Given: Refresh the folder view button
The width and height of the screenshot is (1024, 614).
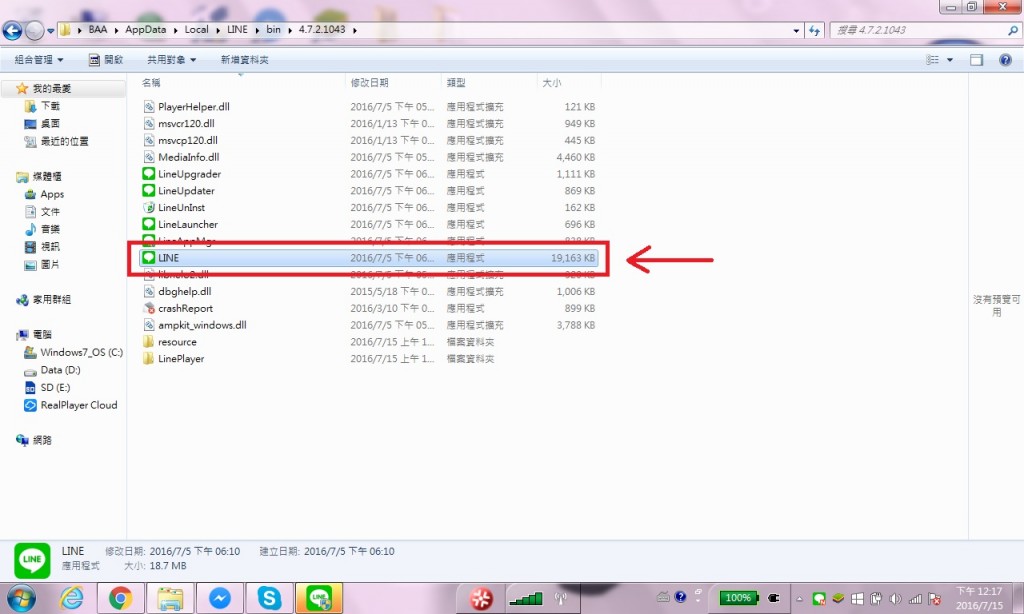Looking at the screenshot, I should point(814,30).
